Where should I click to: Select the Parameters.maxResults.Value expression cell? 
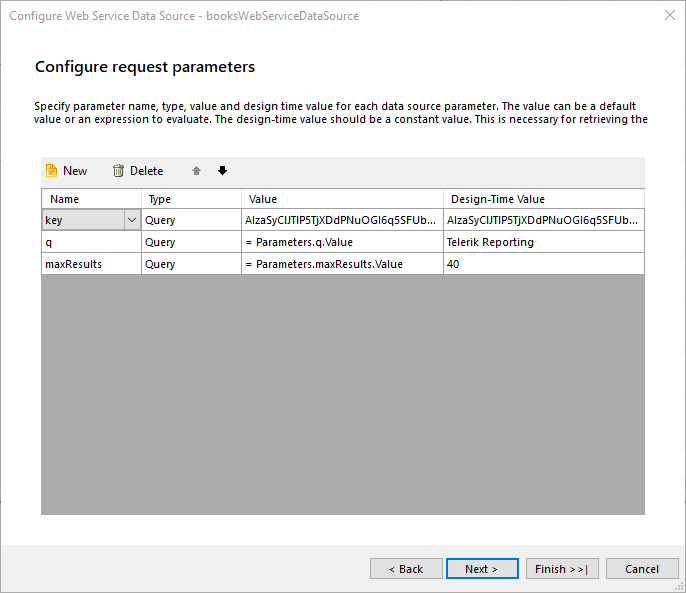pos(342,264)
